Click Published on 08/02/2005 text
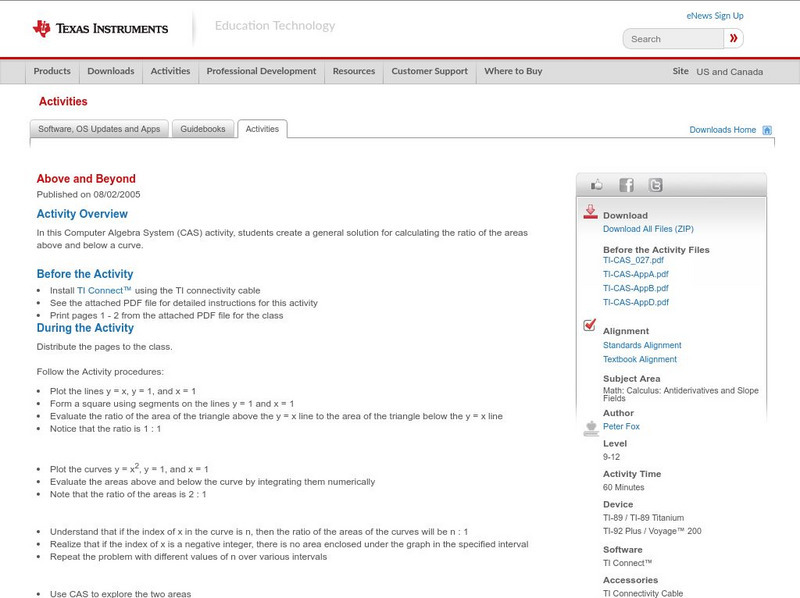Image resolution: width=800 pixels, height=598 pixels. [88, 194]
